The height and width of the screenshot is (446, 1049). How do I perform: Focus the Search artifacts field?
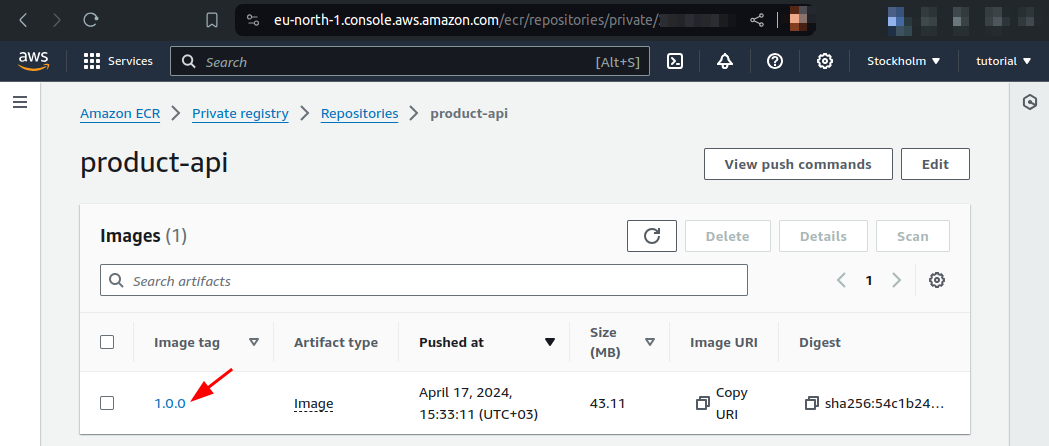[x=423, y=280]
